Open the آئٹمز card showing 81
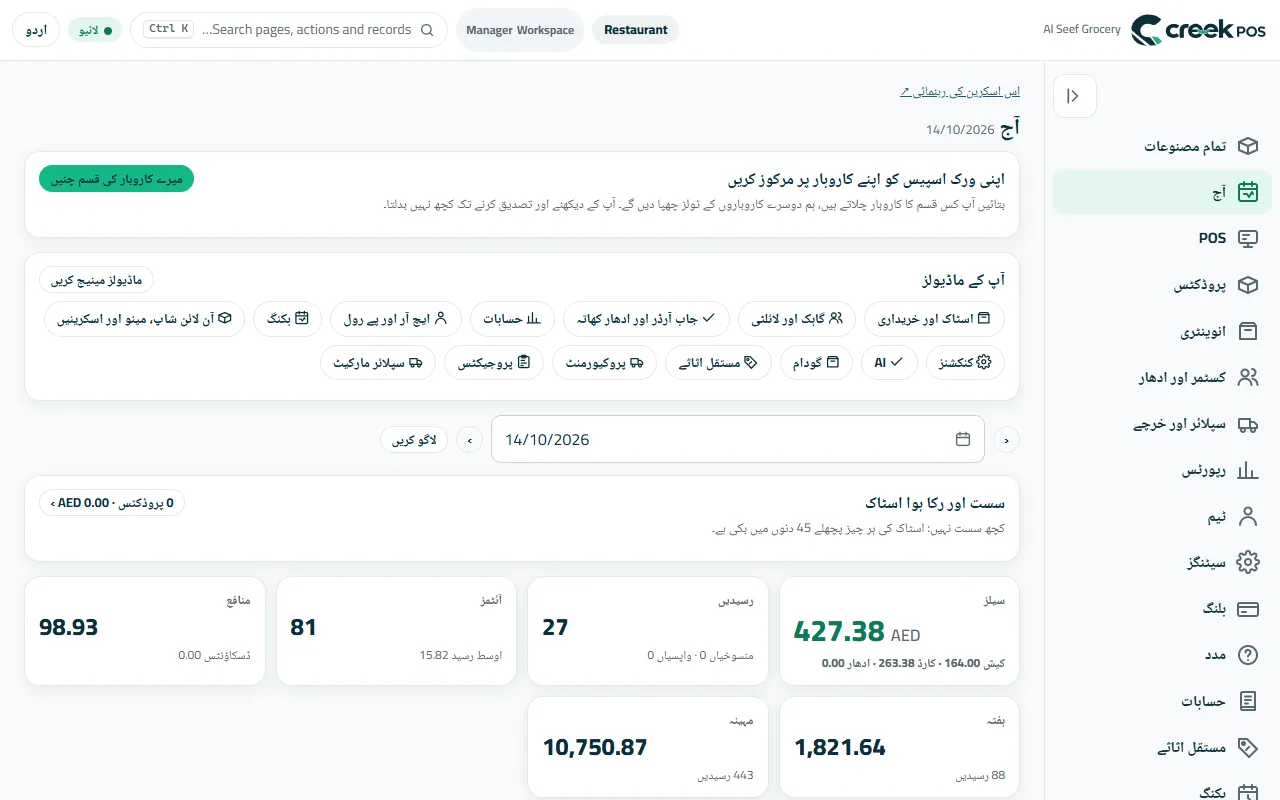This screenshot has height=800, width=1280. click(x=396, y=631)
